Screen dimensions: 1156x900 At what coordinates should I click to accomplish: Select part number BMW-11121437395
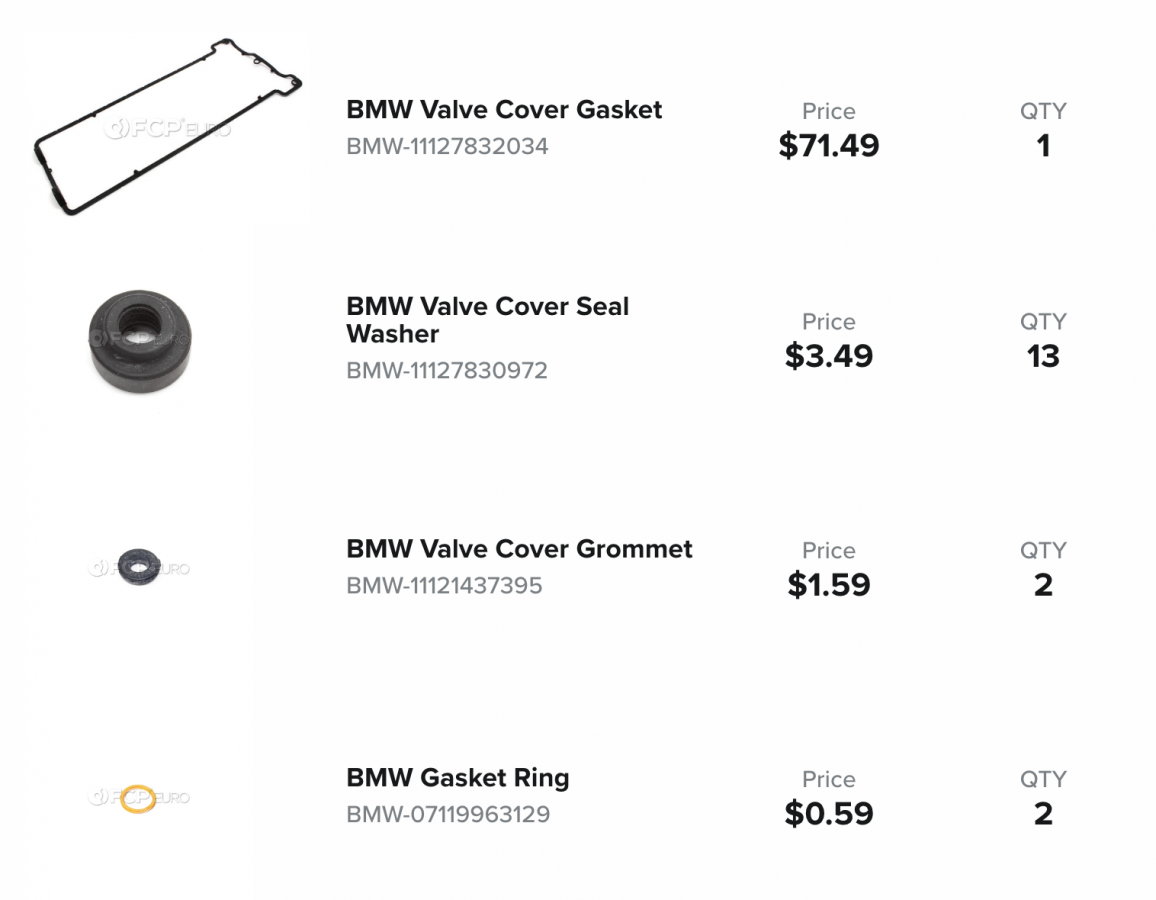[444, 585]
